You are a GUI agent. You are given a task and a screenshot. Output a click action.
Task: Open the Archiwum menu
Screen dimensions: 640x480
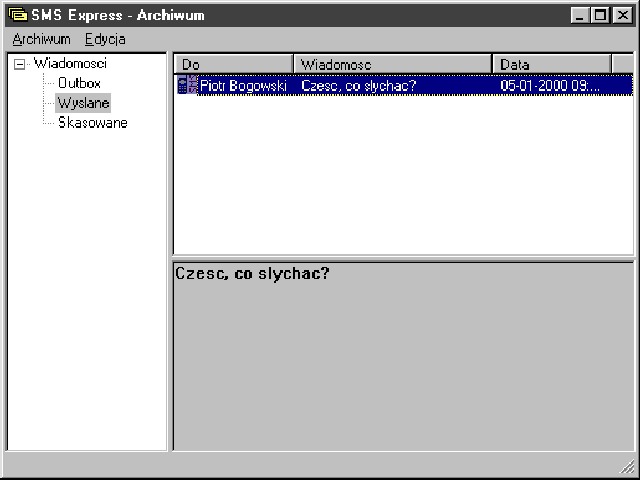coord(41,39)
